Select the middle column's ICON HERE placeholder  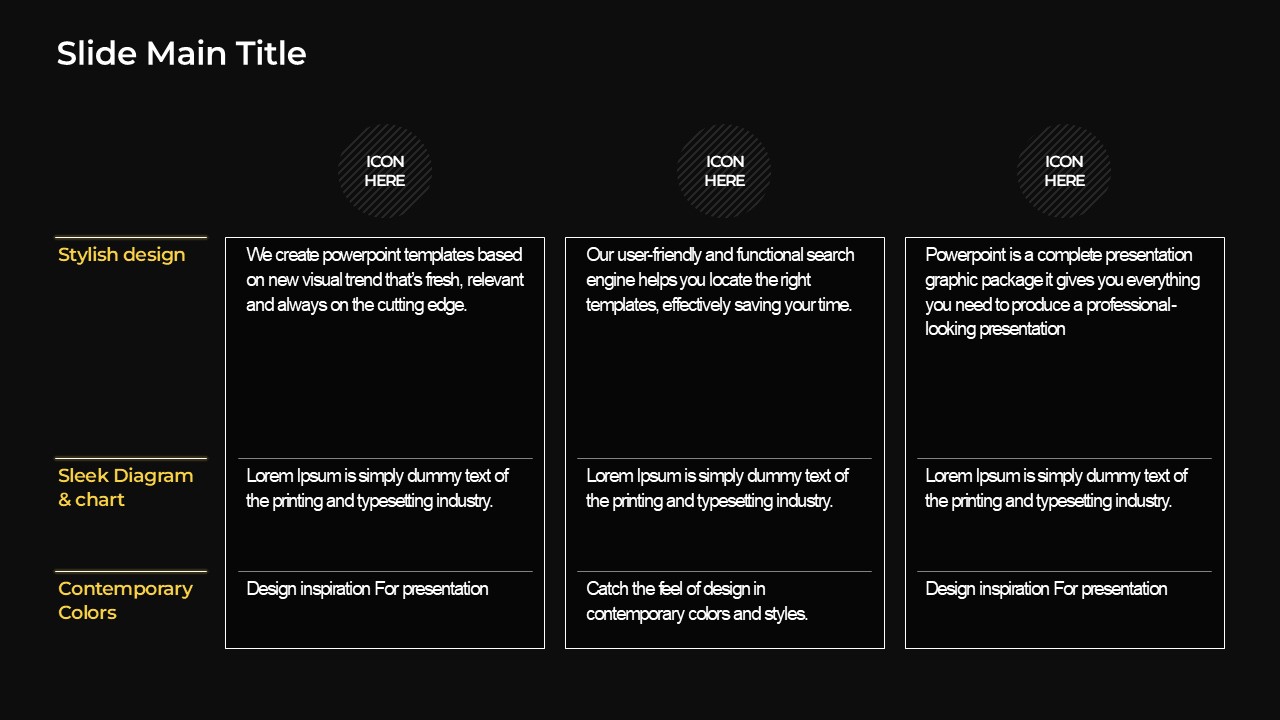coord(724,171)
